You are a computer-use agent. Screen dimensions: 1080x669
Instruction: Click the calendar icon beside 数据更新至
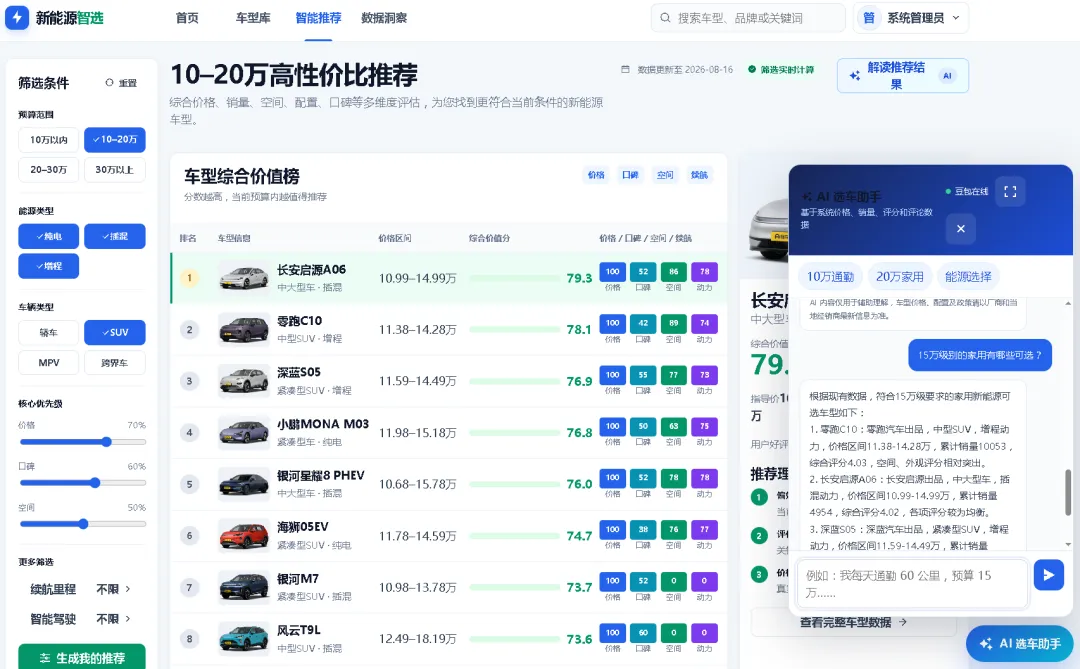pyautogui.click(x=625, y=70)
